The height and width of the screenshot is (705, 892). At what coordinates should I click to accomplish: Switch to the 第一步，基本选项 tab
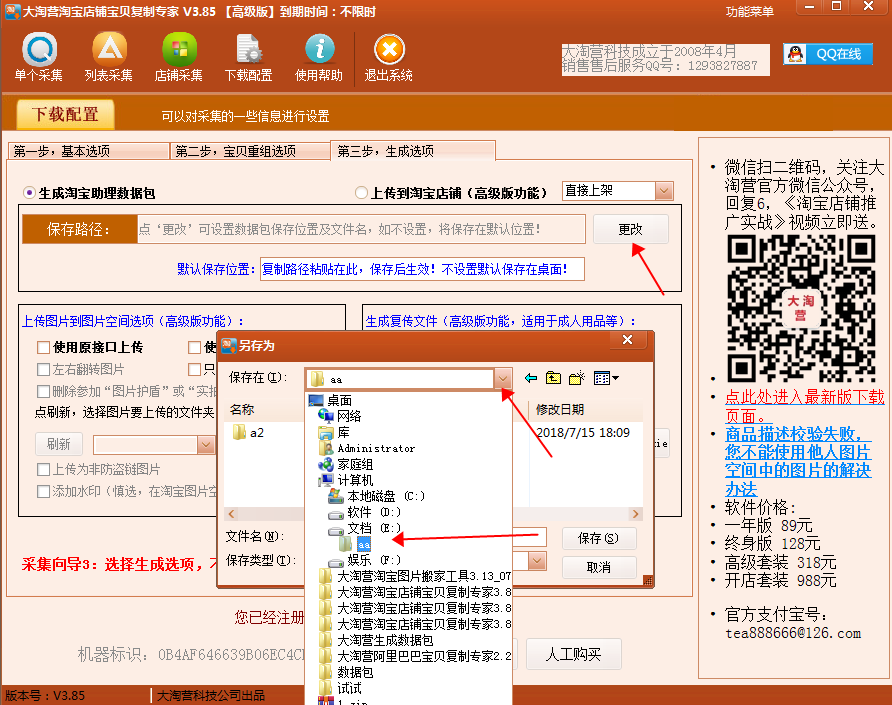[x=89, y=151]
